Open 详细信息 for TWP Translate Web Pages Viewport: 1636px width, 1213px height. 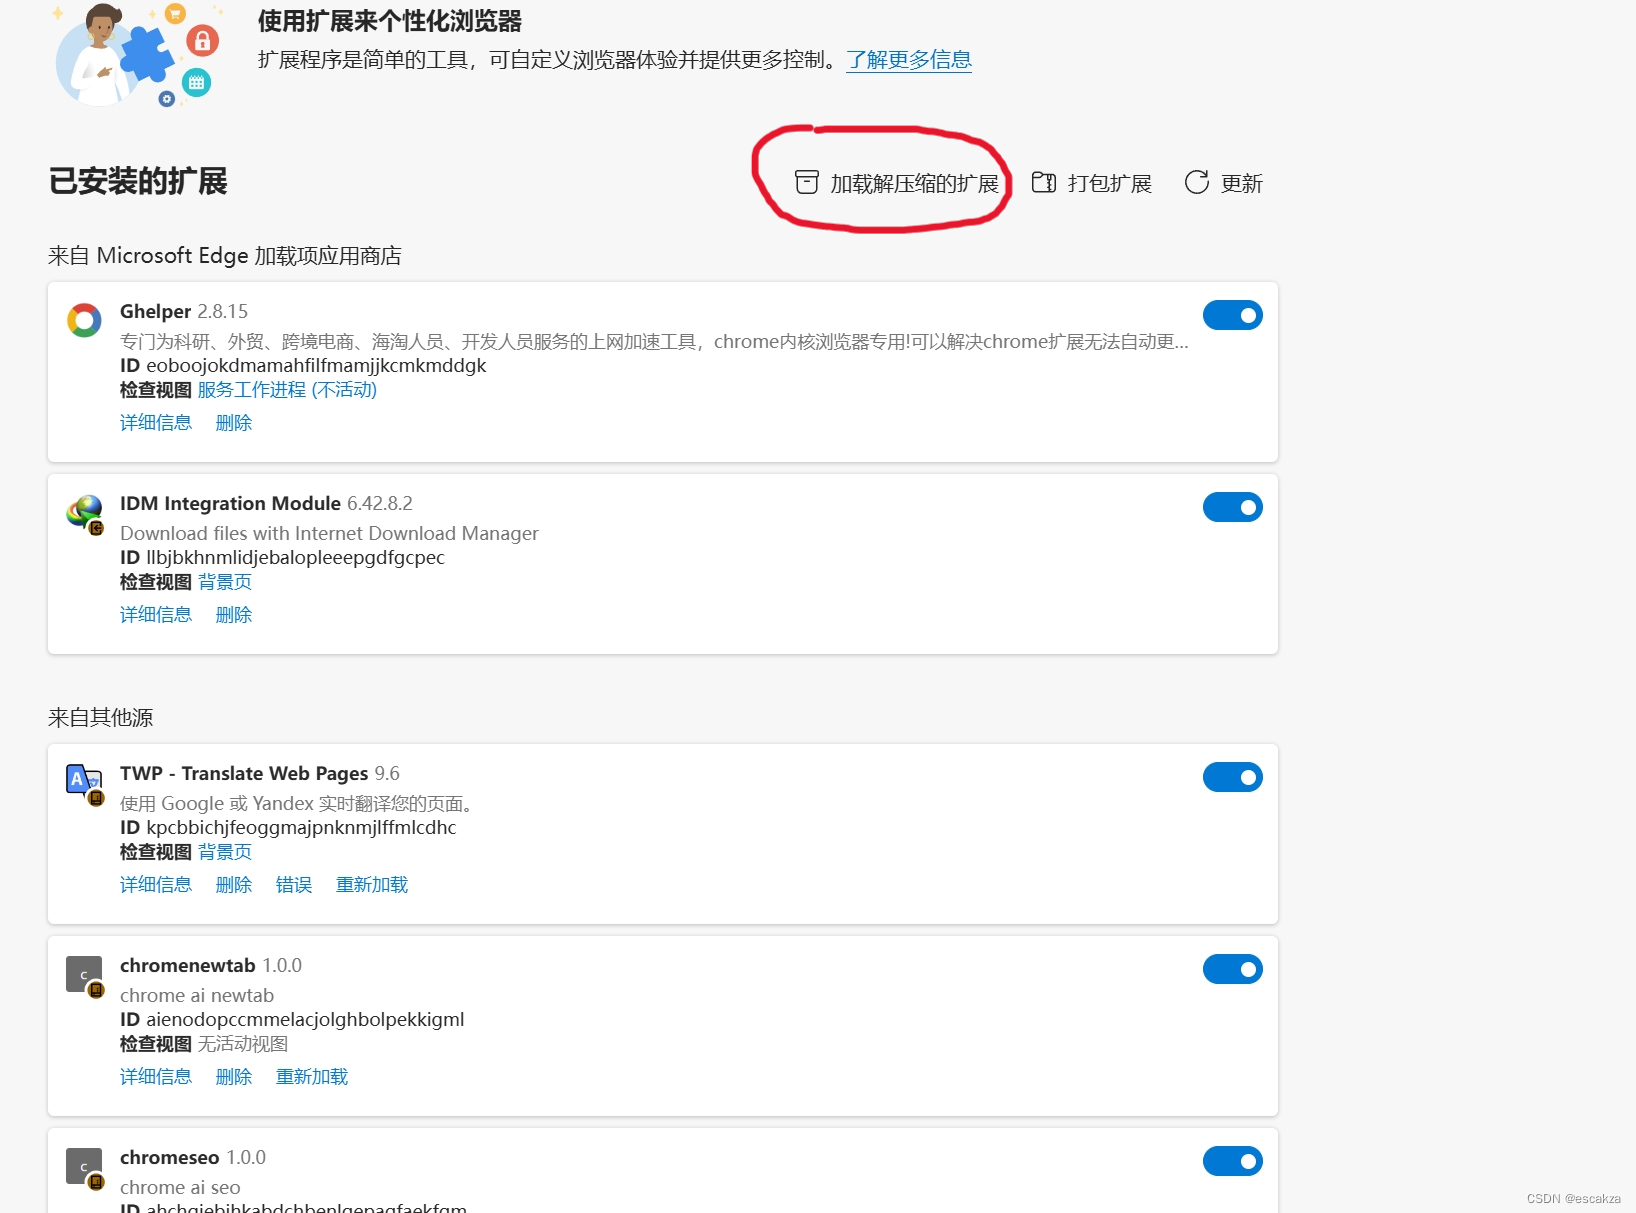[x=156, y=885]
